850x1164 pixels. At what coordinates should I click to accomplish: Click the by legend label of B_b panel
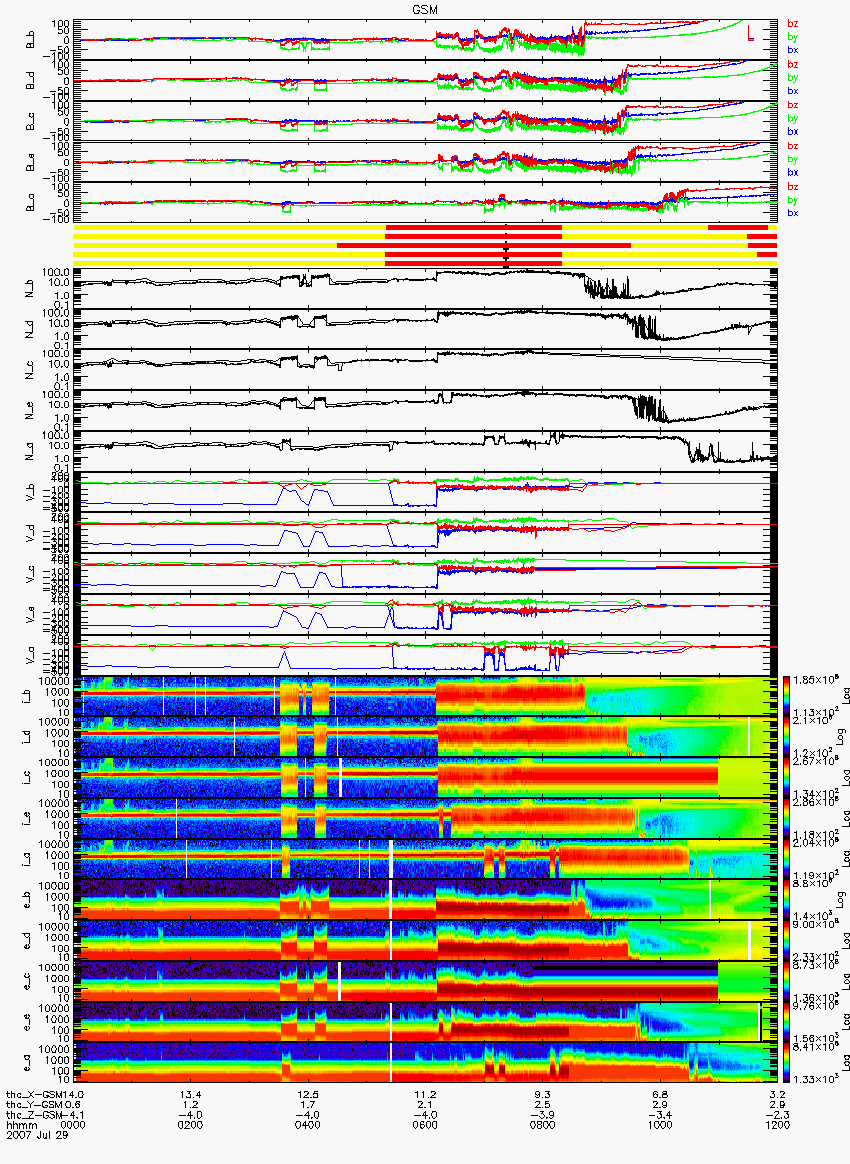[792, 36]
